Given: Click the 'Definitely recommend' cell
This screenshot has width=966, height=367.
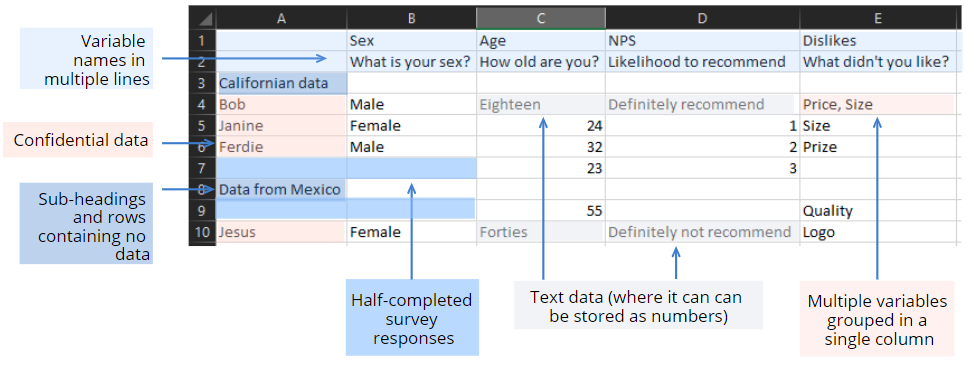Looking at the screenshot, I should (702, 105).
